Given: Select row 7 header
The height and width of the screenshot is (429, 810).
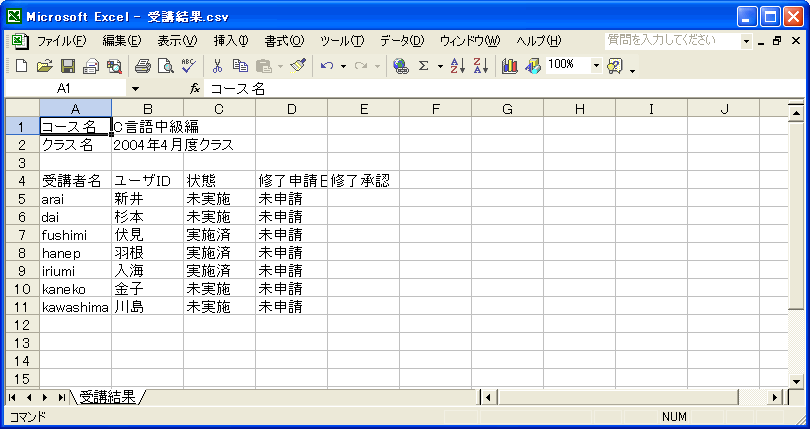Looking at the screenshot, I should click(x=22, y=235).
